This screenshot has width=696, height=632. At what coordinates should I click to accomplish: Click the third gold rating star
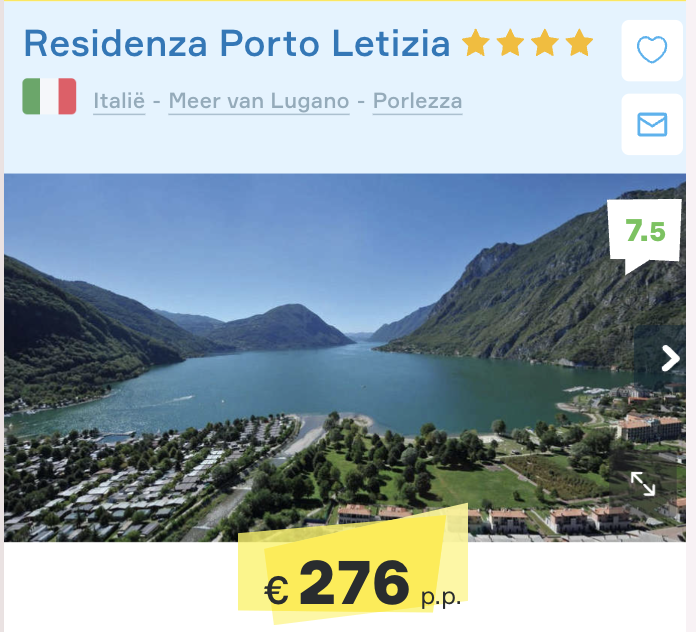(545, 43)
